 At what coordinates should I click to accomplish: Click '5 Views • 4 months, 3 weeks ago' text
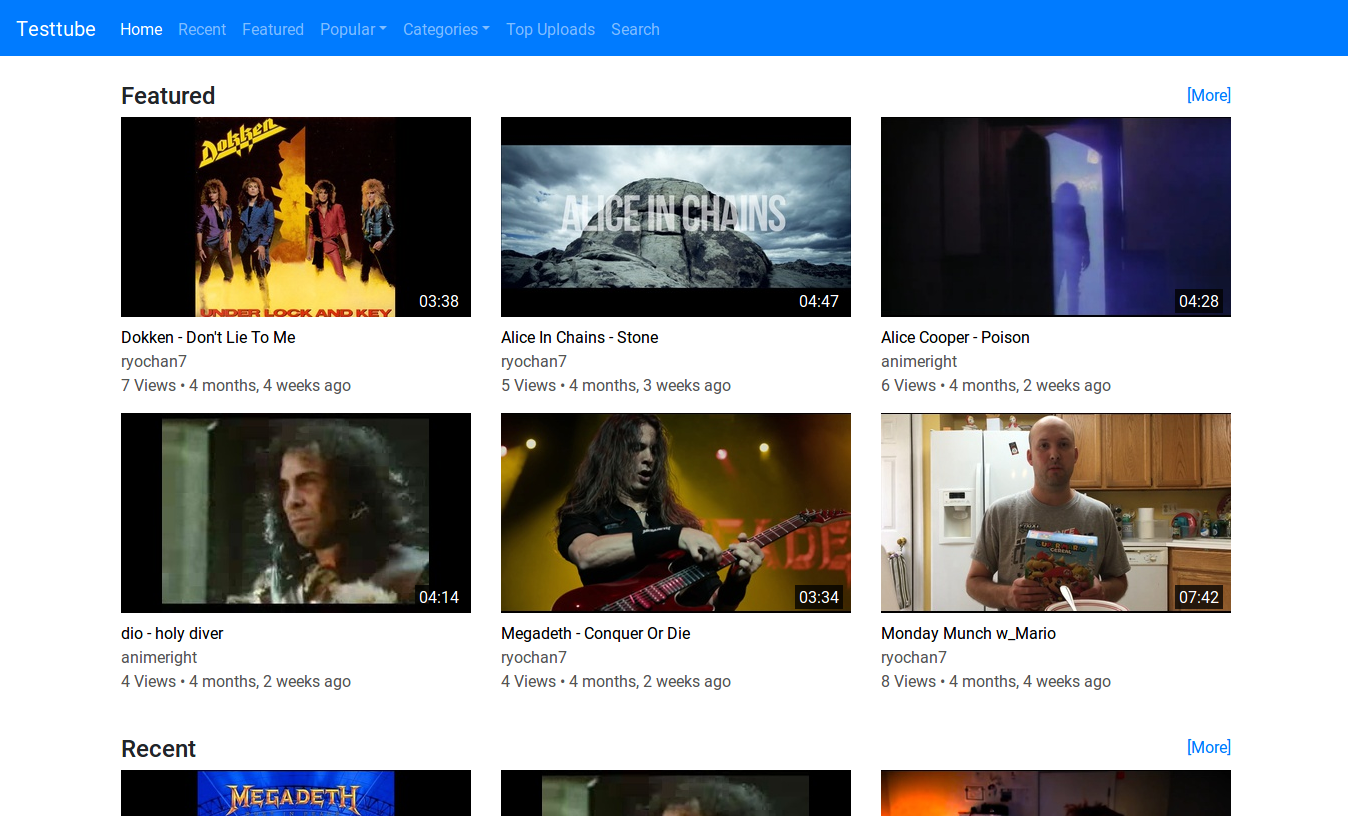(x=616, y=385)
